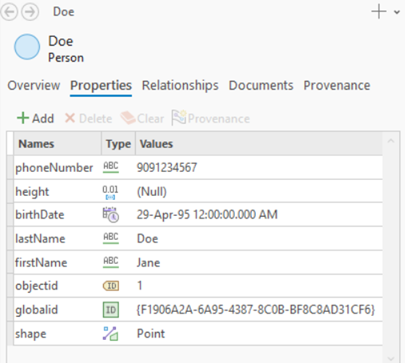Open the Relationships tab
405x363 pixels.
click(x=180, y=85)
